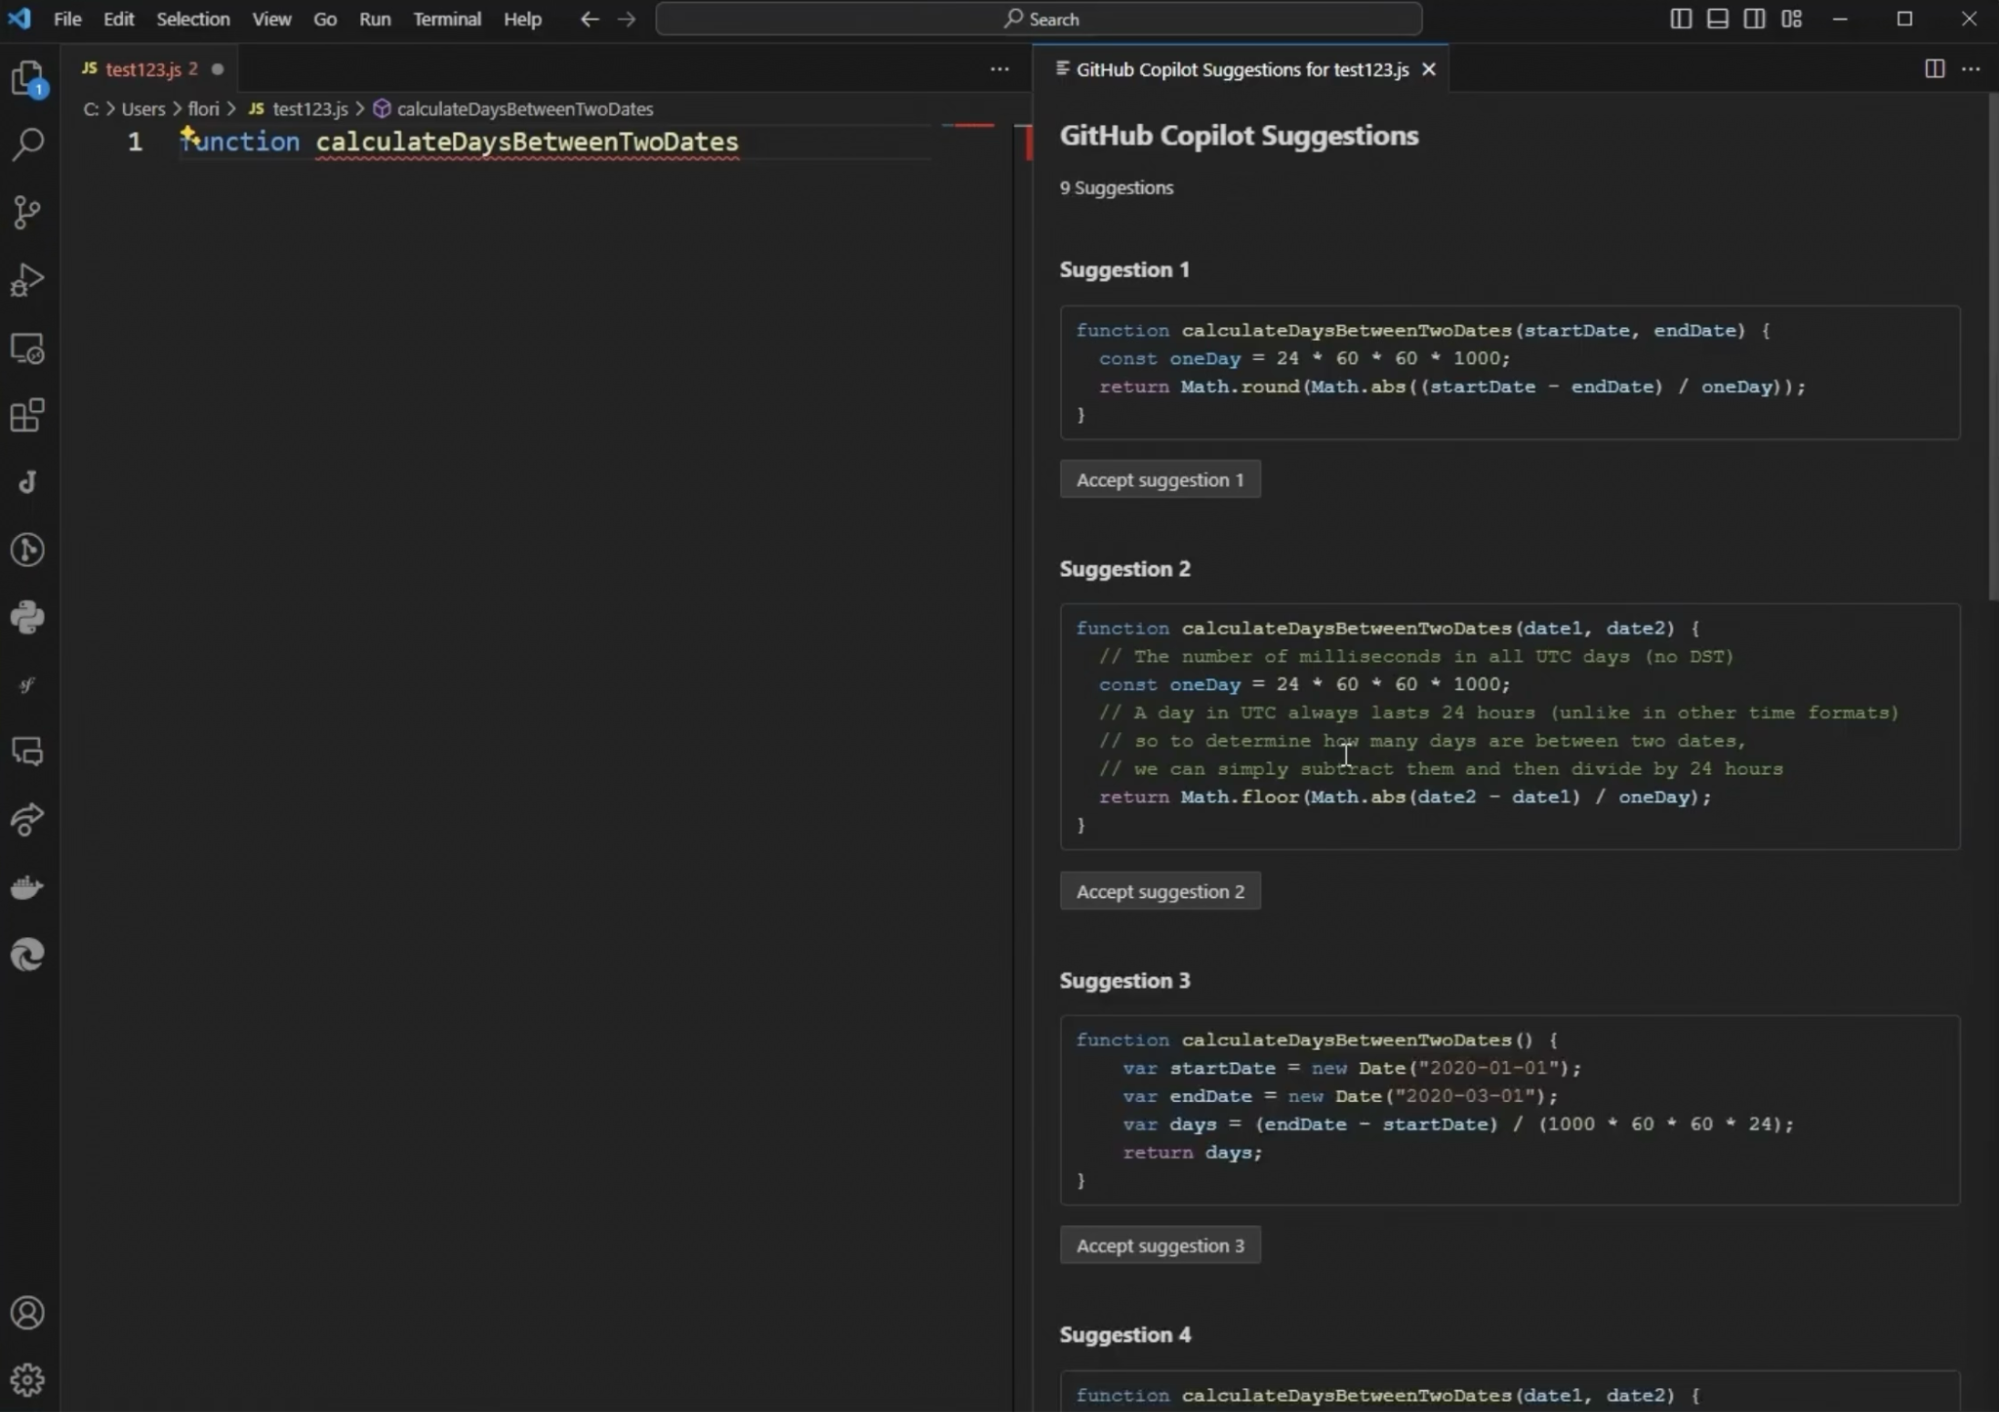Click Accept suggestion 1
This screenshot has width=1999, height=1413.
tap(1158, 479)
